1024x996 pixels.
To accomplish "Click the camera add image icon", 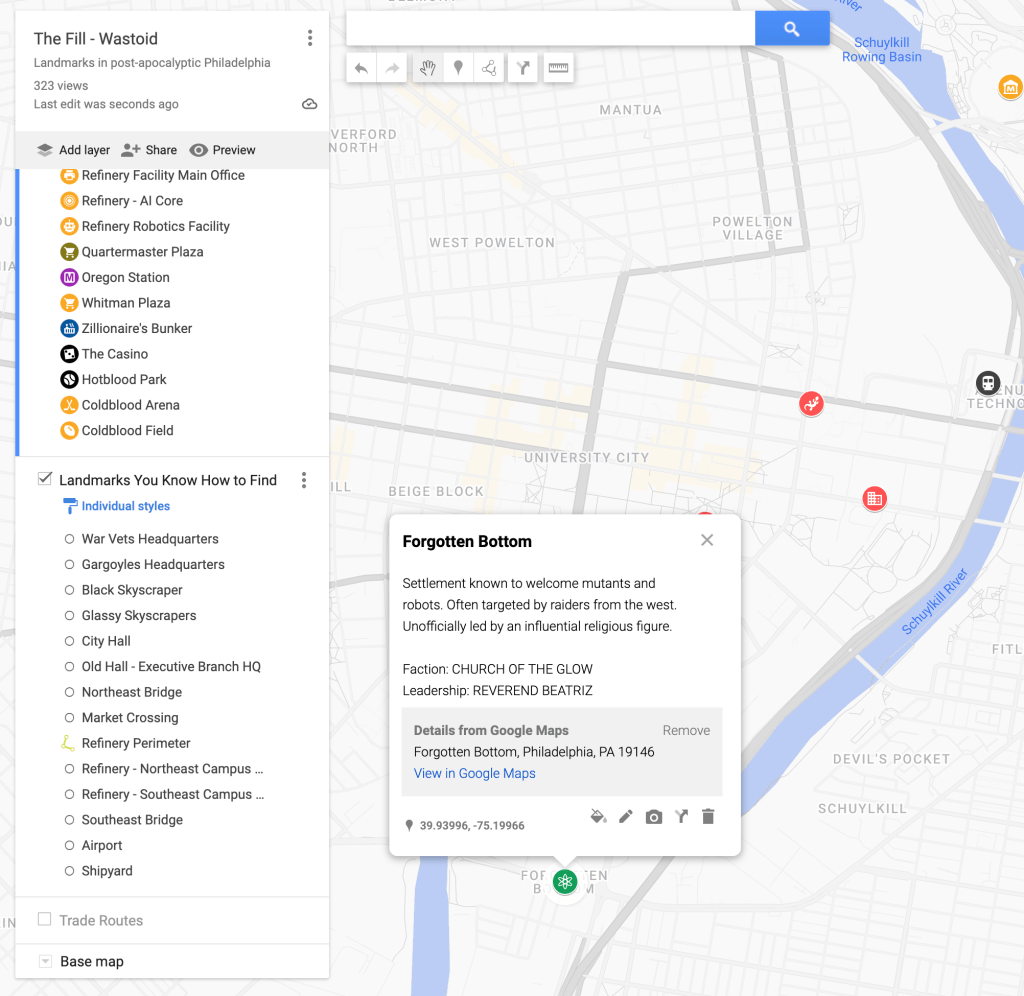I will tap(654, 816).
